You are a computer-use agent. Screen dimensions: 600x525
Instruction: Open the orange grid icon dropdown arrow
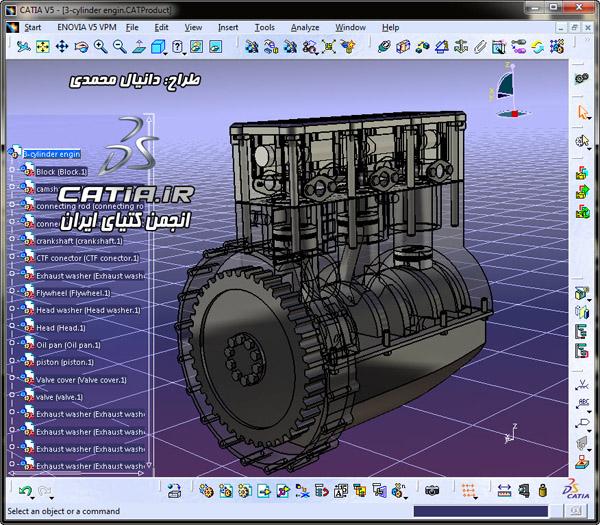(x=475, y=498)
